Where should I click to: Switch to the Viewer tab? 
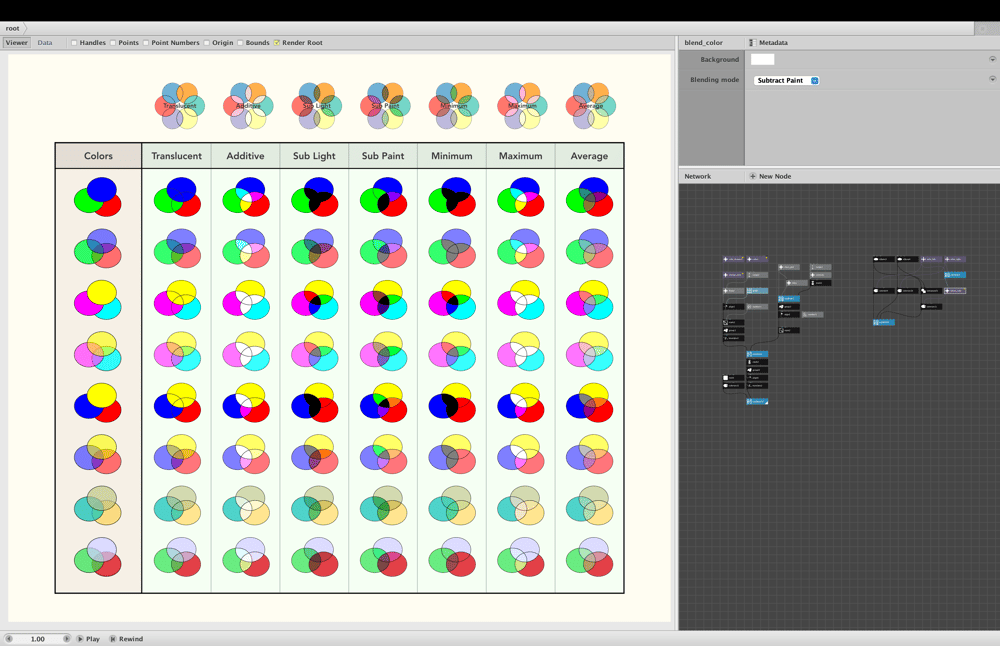coord(17,43)
